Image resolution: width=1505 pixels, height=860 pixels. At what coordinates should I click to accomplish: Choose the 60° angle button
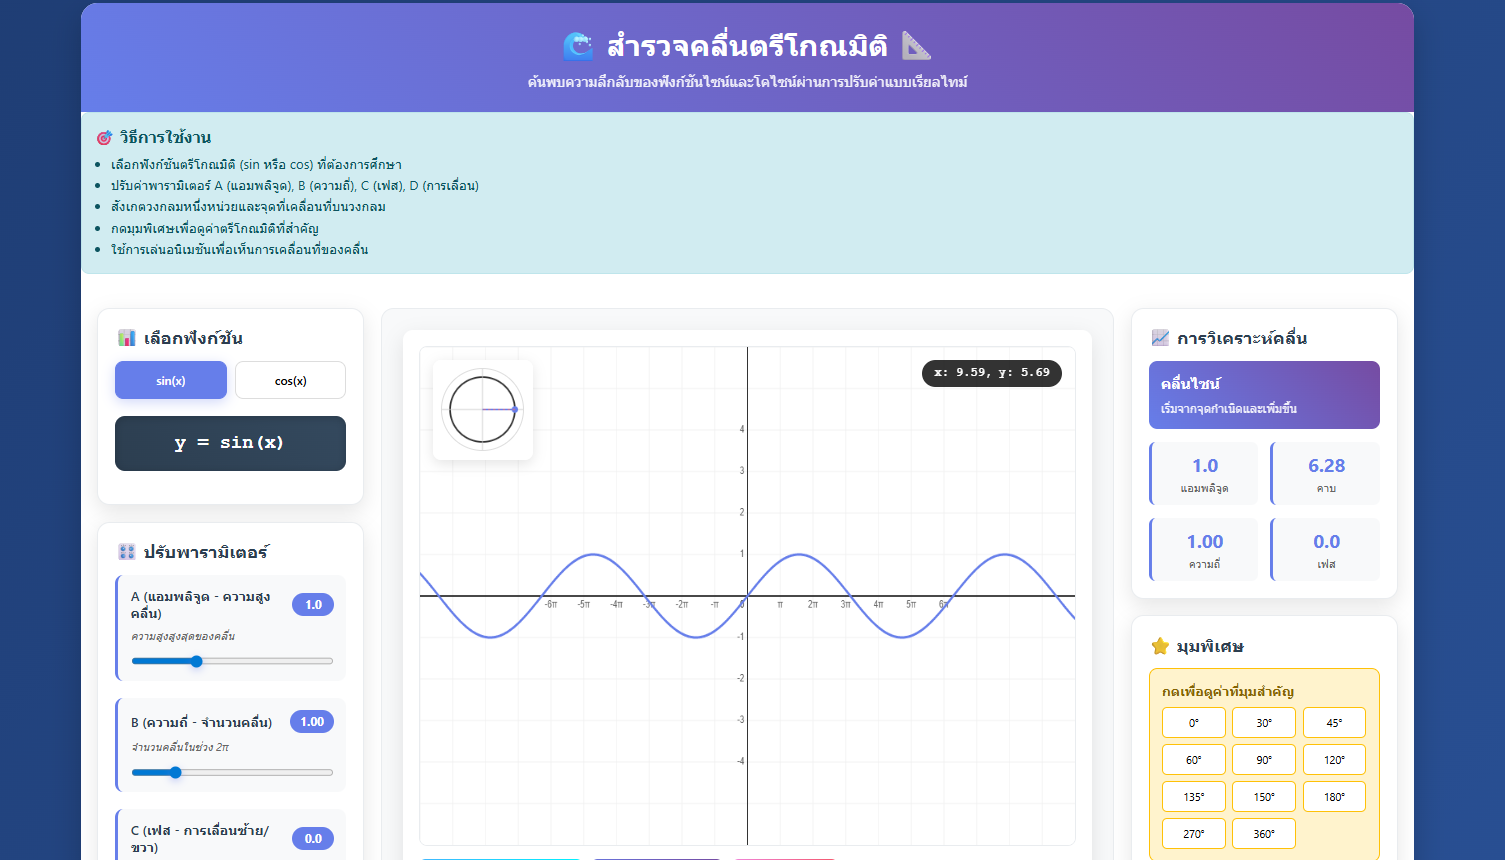pos(1194,760)
